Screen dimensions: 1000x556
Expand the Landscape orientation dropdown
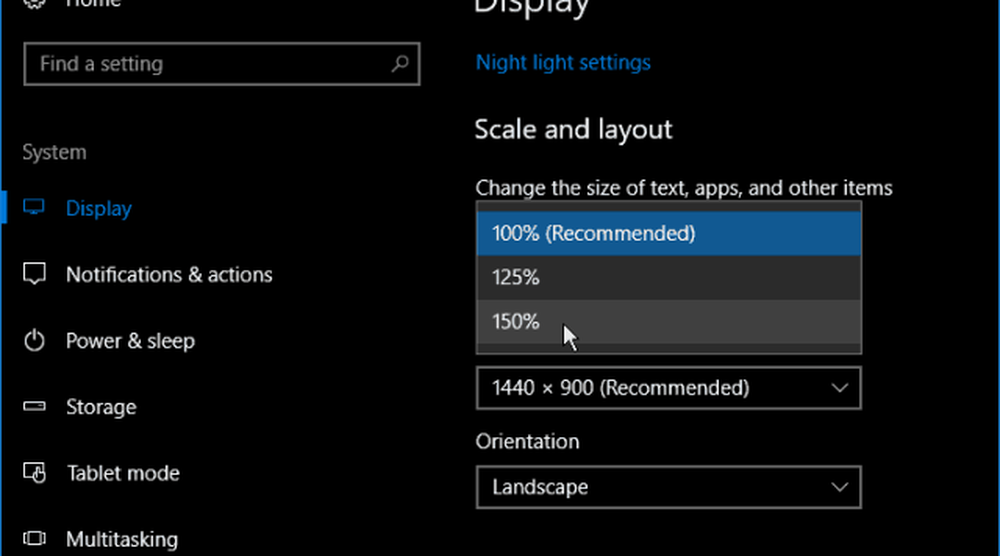pos(668,488)
